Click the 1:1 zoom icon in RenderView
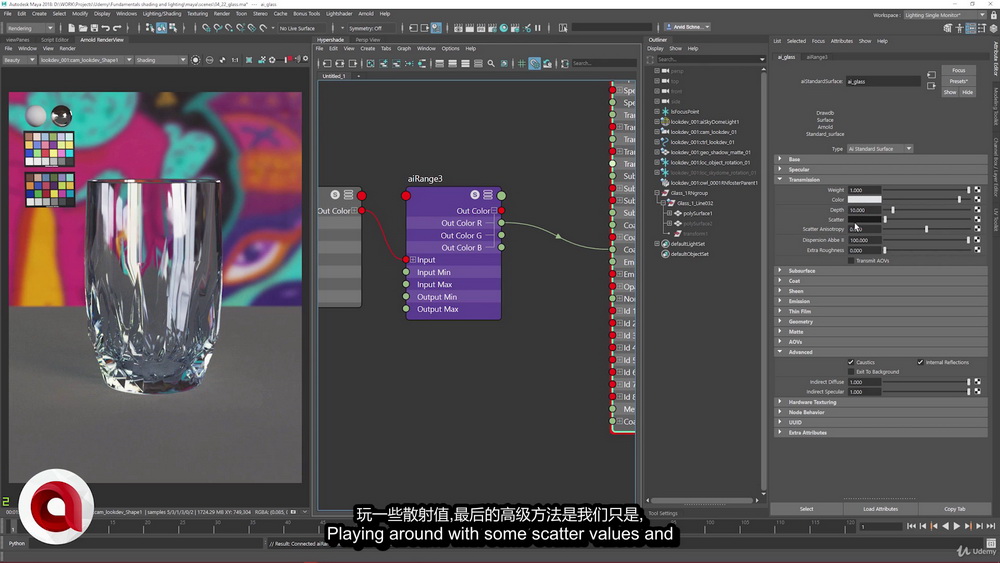Screen dimensions: 1000x563 (235, 60)
